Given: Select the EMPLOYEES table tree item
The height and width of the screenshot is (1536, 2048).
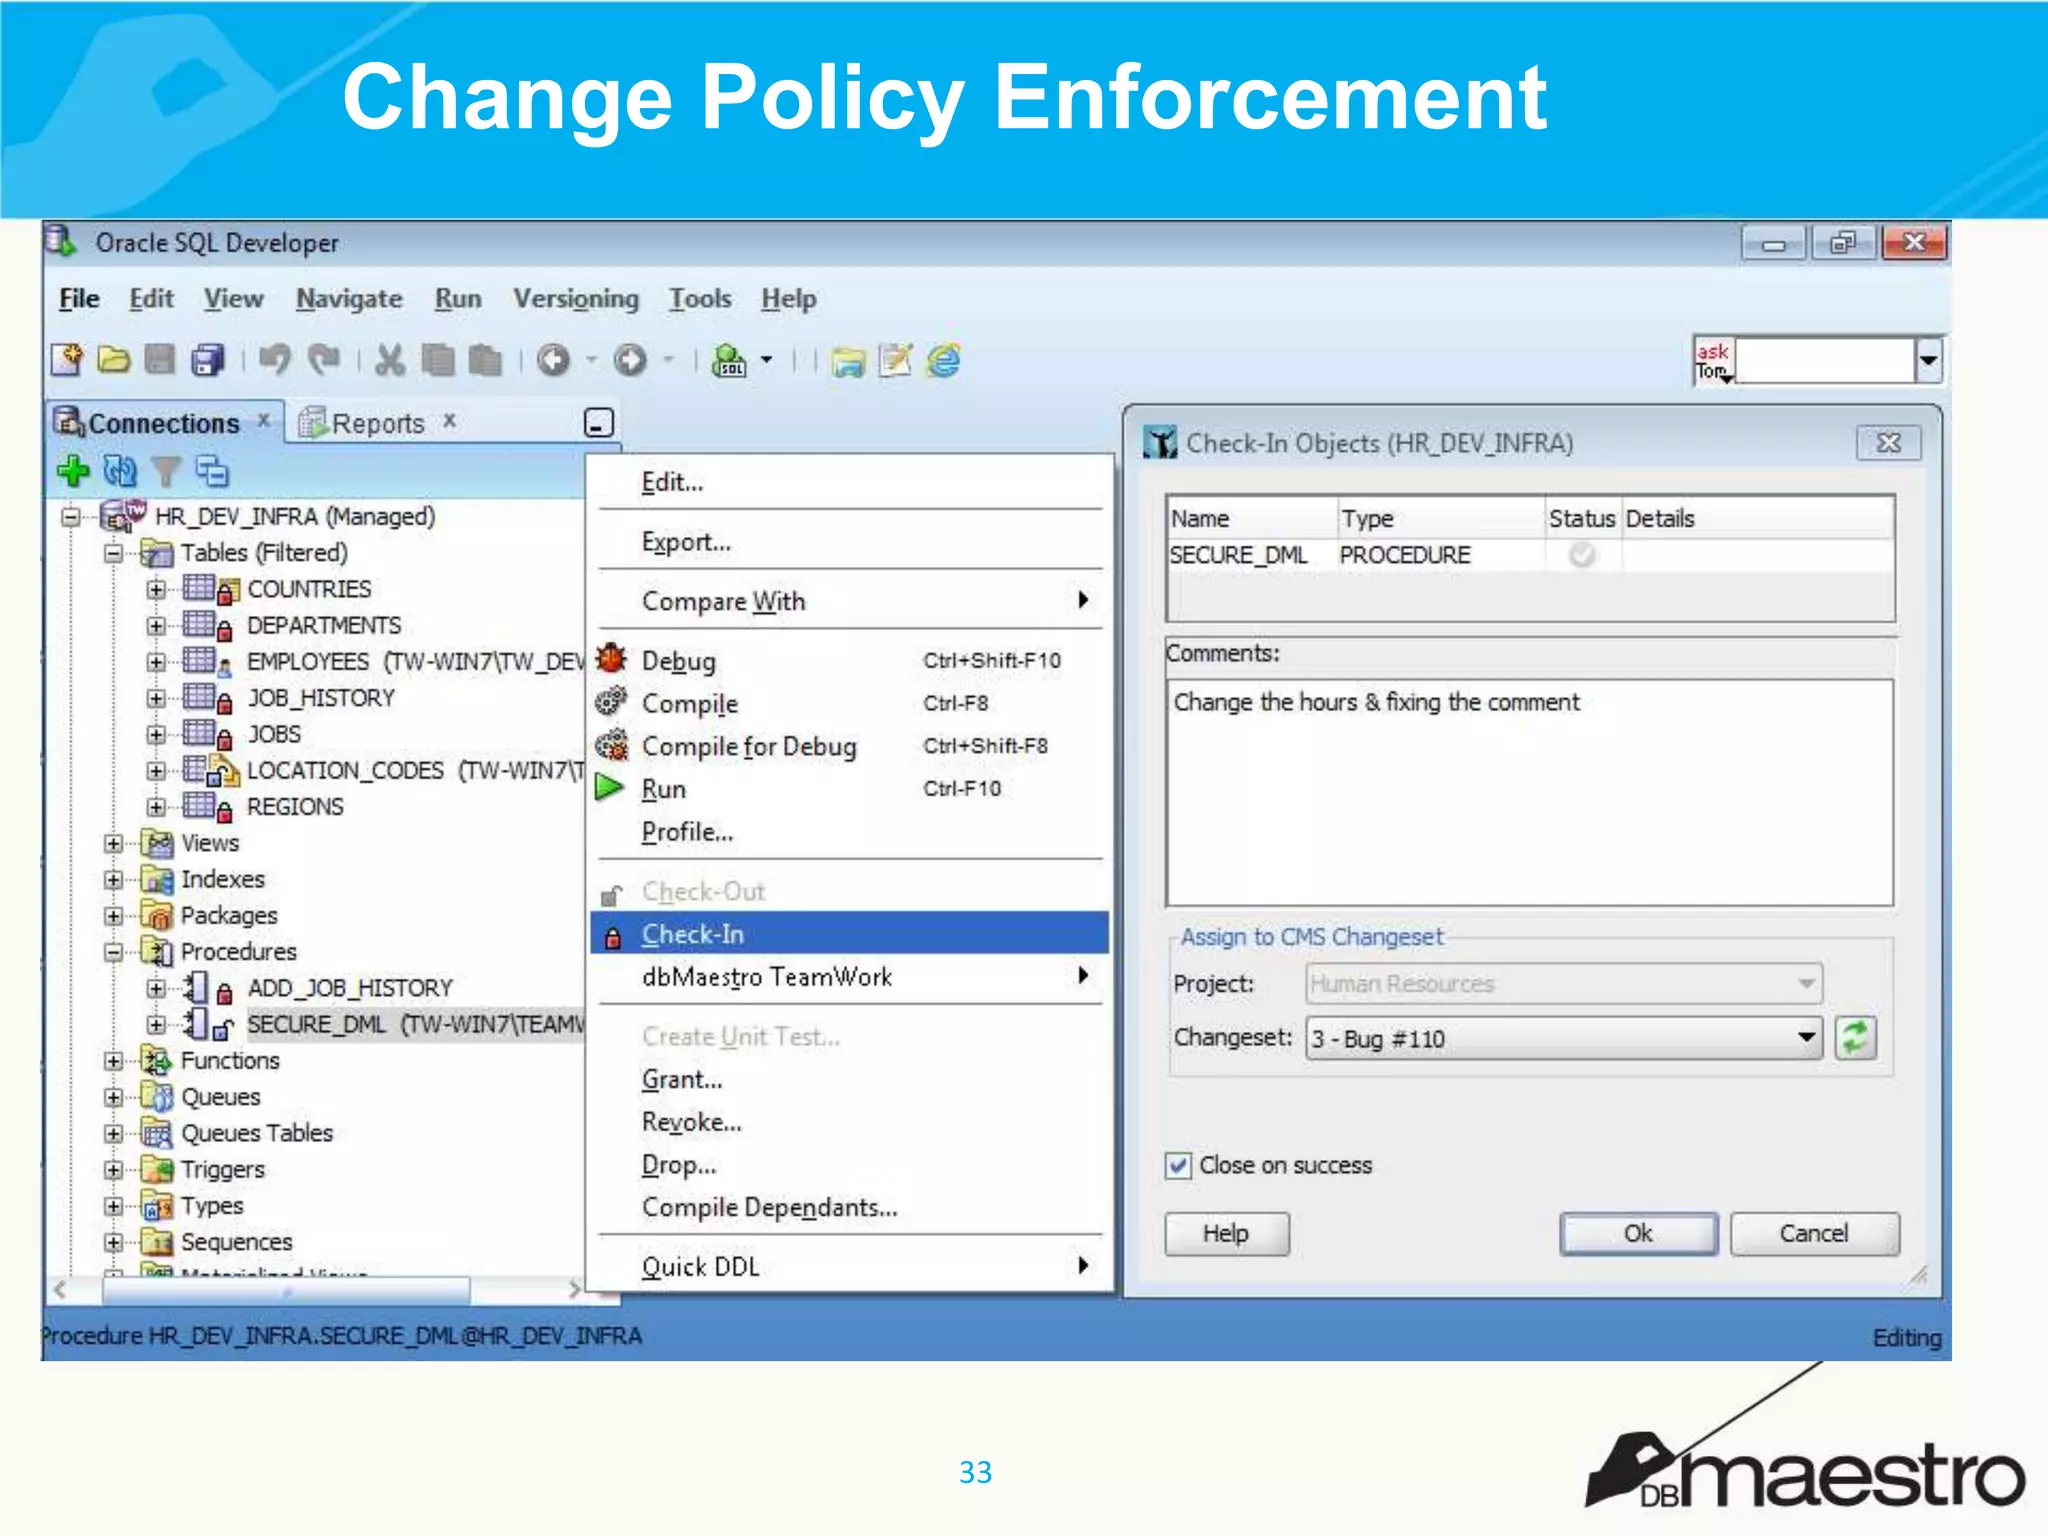Looking at the screenshot, I should tap(415, 662).
